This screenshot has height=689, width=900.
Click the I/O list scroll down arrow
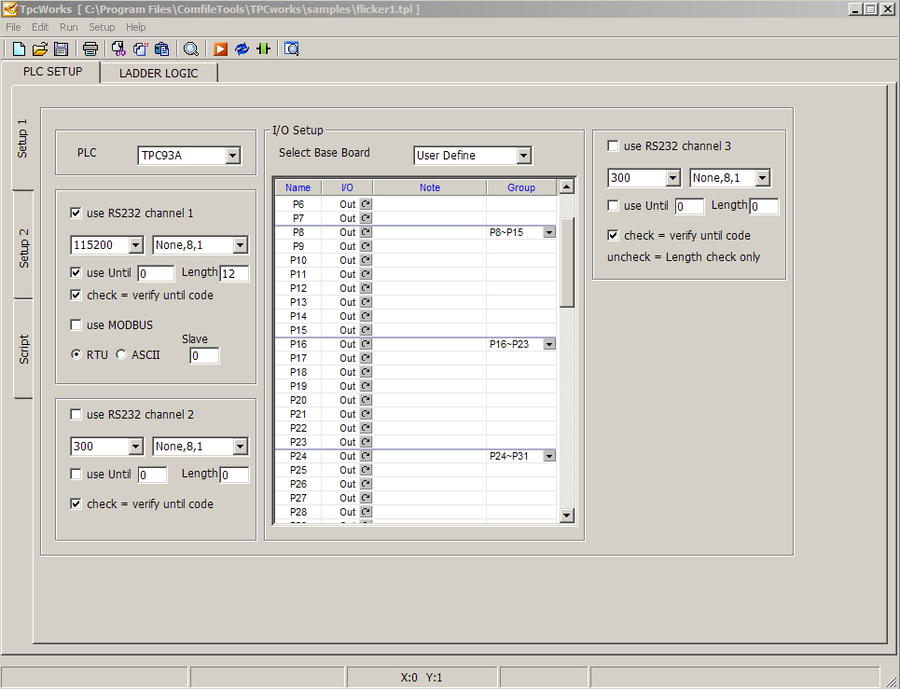[567, 515]
